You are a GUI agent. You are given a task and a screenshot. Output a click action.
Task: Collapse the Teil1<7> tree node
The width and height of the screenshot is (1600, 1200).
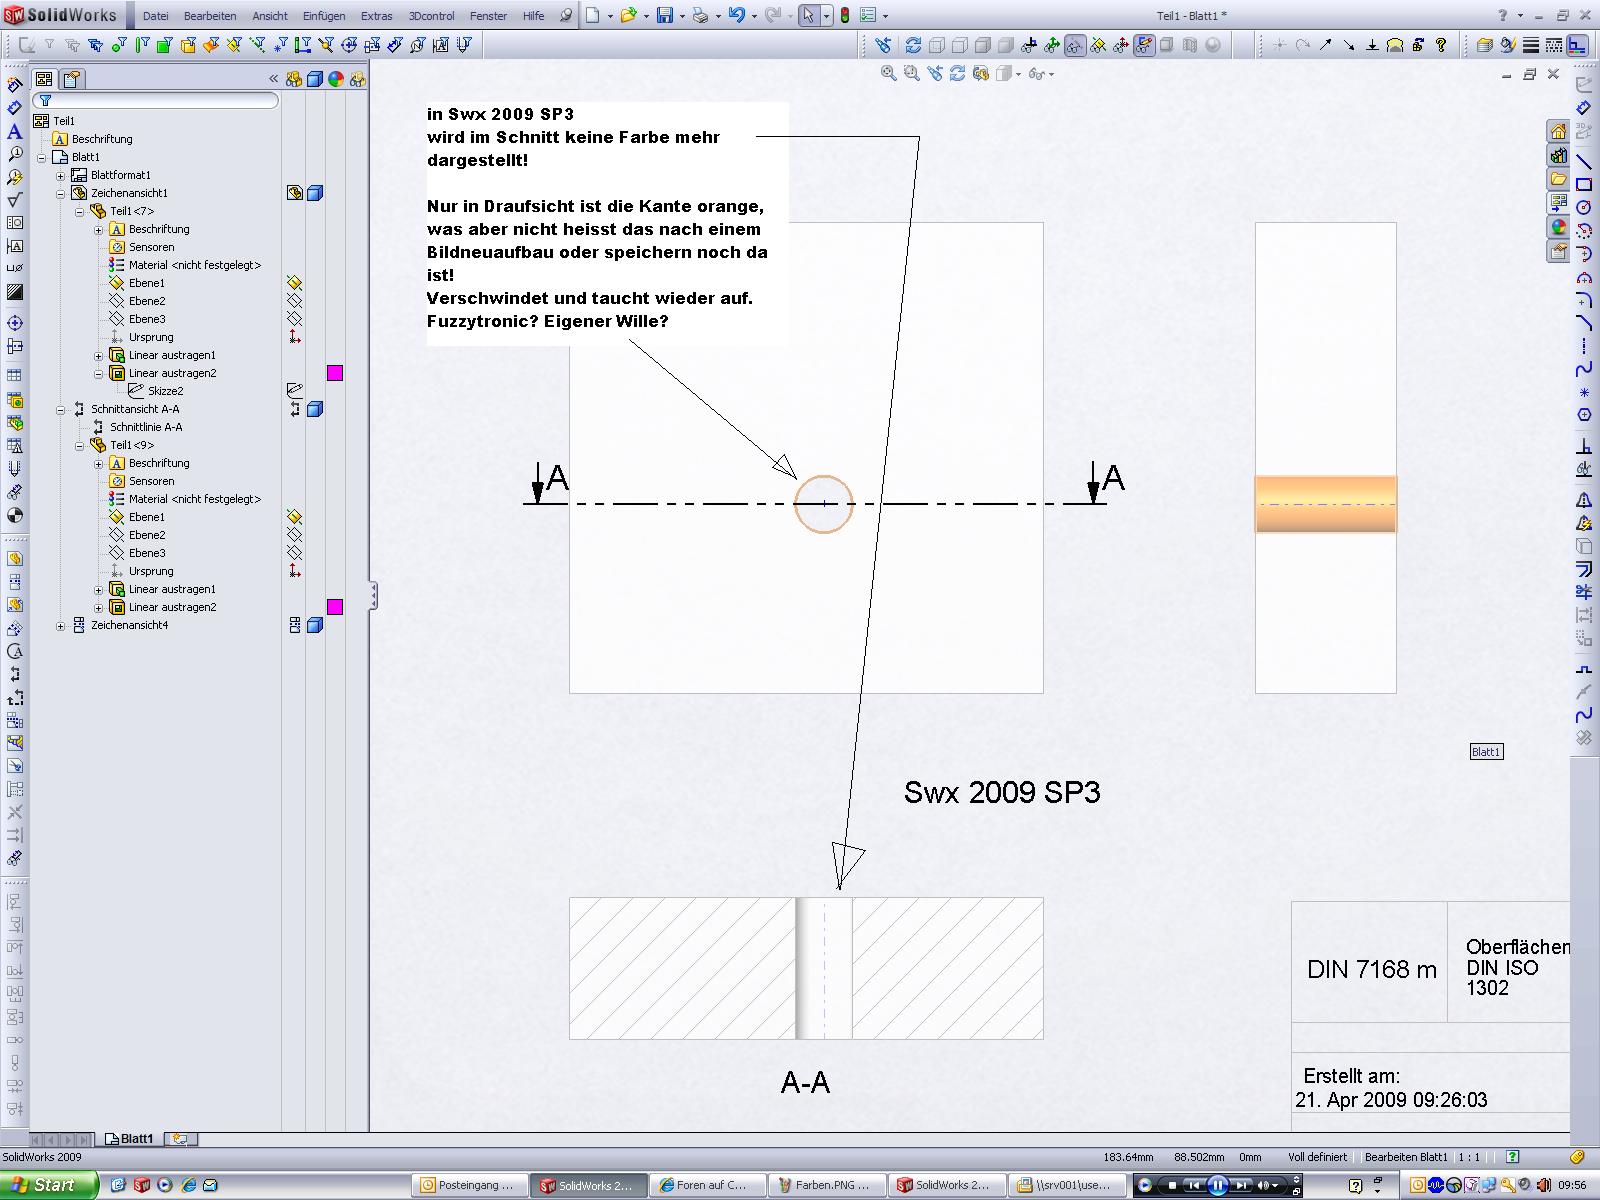[x=80, y=212]
